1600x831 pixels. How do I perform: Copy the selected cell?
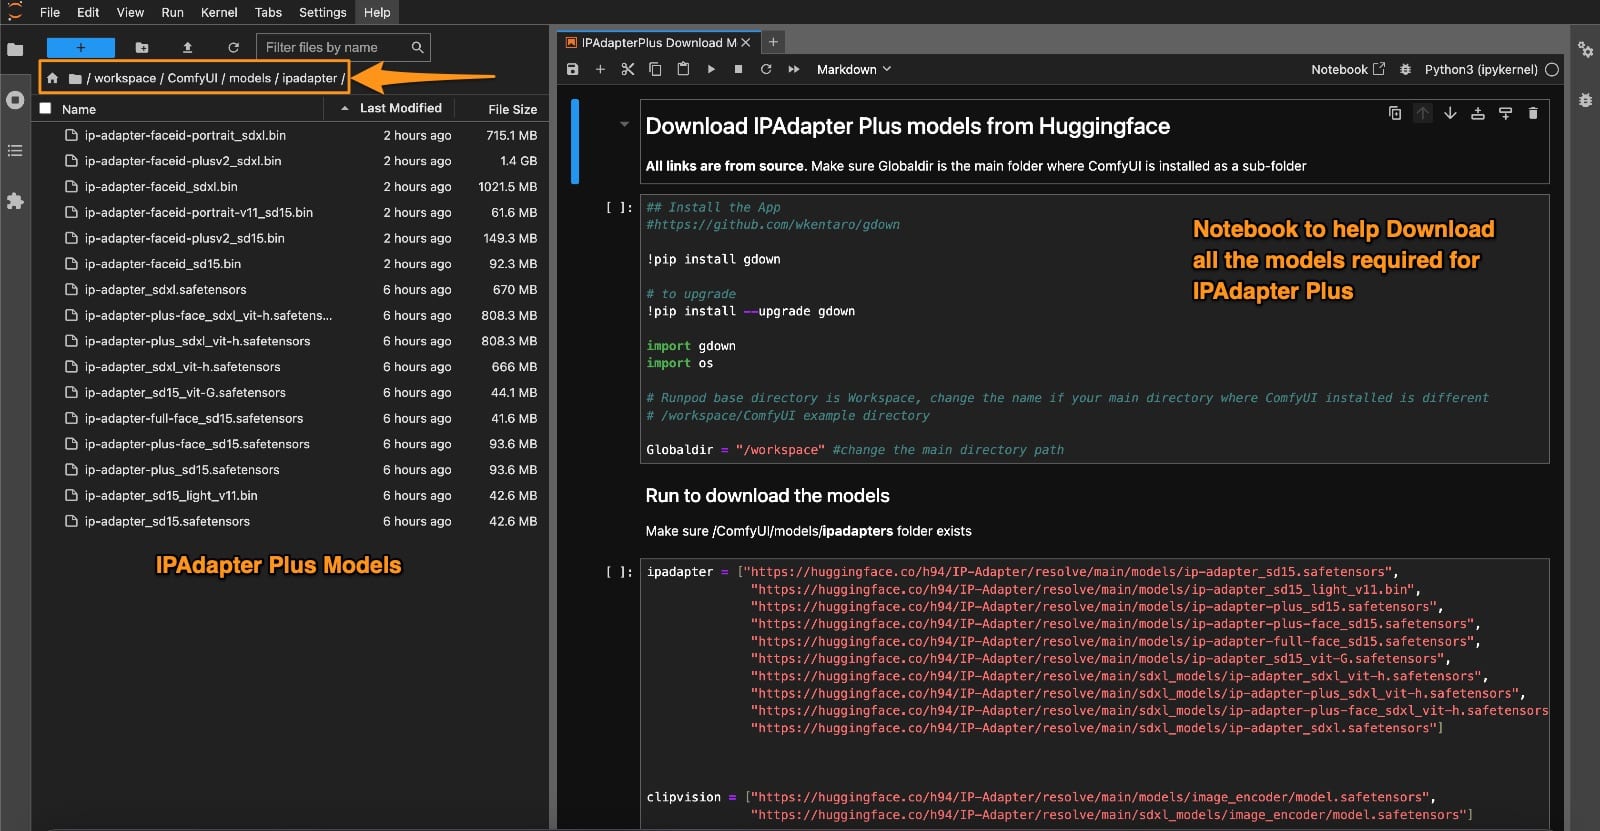[x=655, y=69]
